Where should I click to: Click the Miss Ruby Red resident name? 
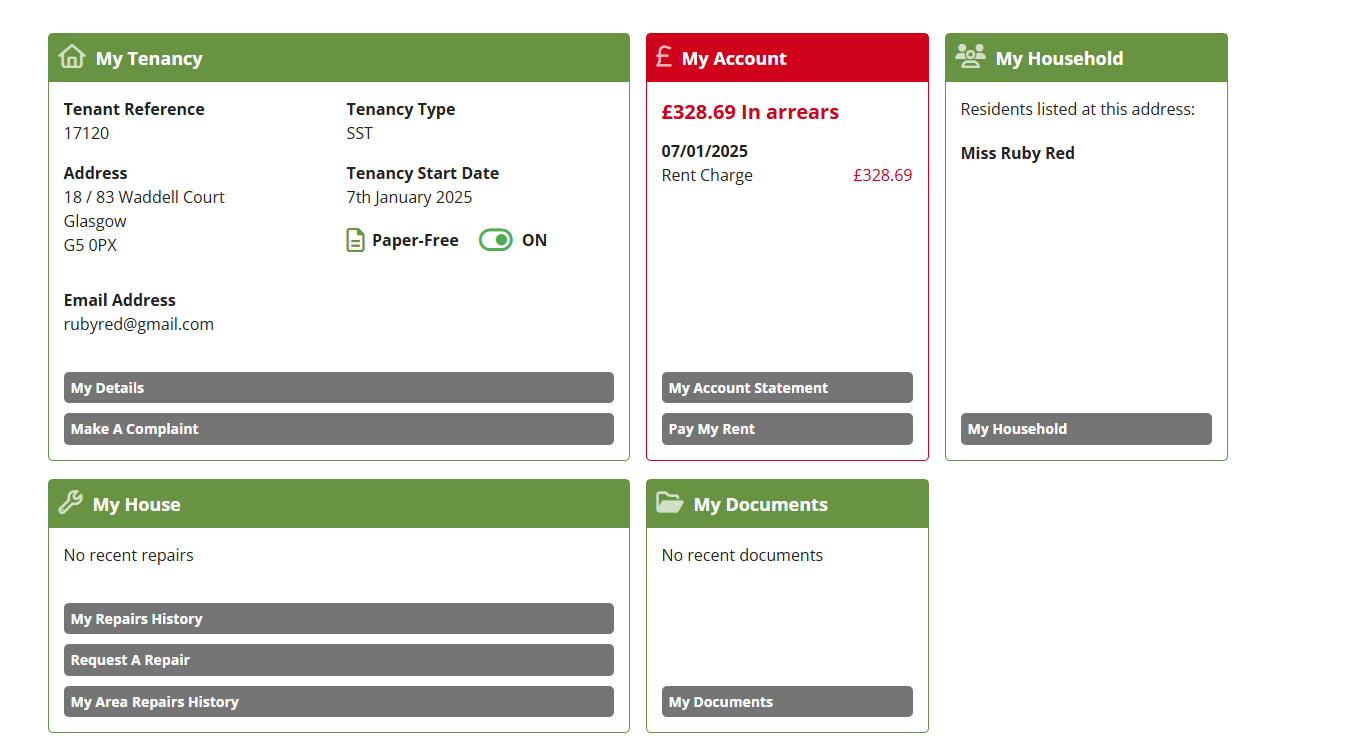[1017, 153]
